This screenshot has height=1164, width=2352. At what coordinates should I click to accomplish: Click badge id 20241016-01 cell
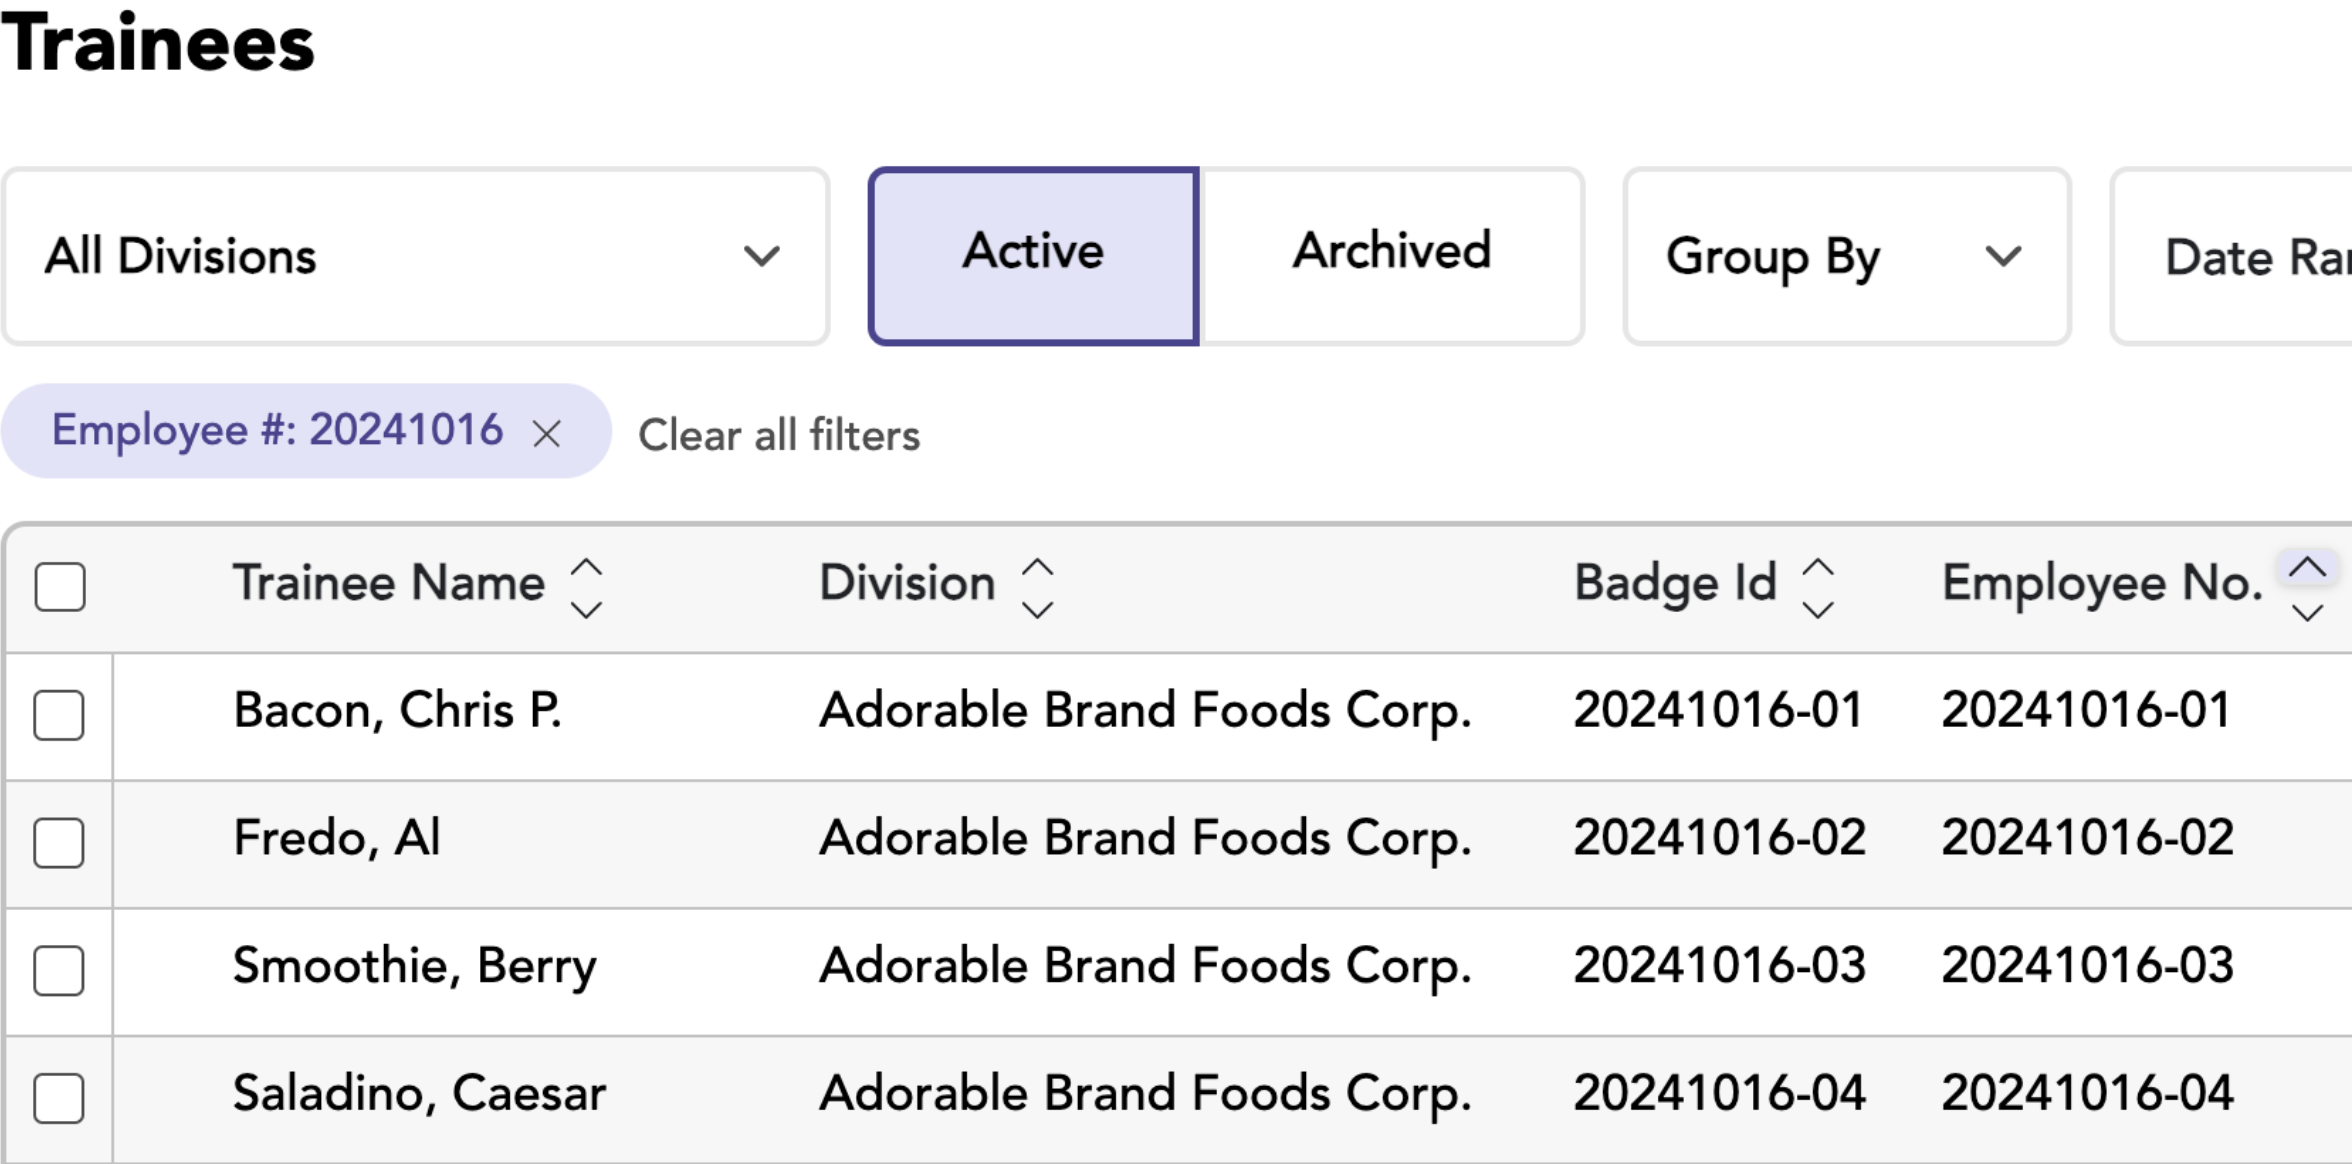pyautogui.click(x=1717, y=711)
